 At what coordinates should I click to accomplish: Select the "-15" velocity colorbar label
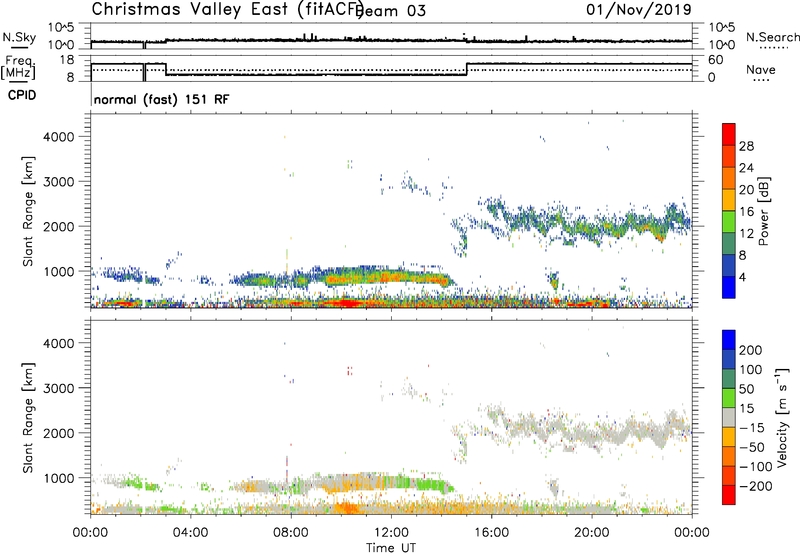point(752,428)
